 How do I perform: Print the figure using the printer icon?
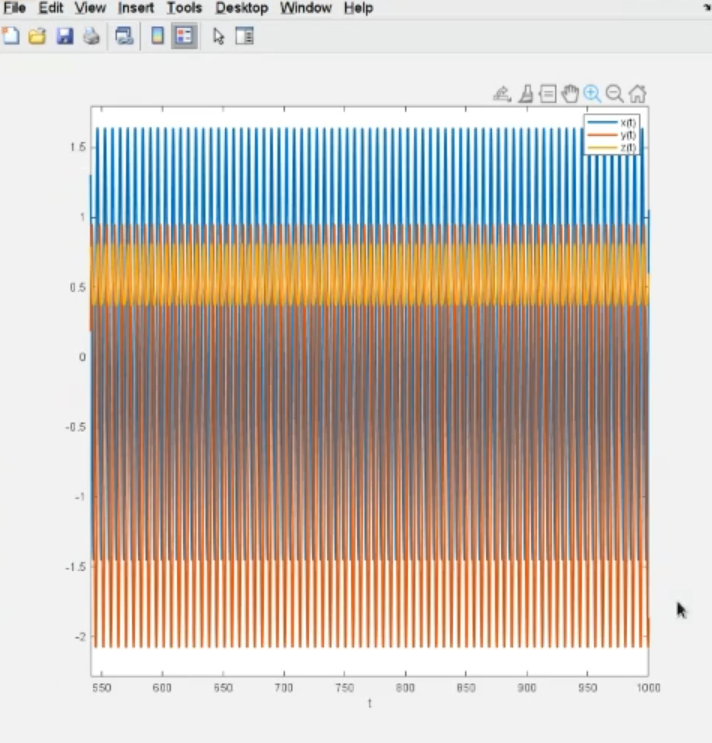click(x=91, y=37)
